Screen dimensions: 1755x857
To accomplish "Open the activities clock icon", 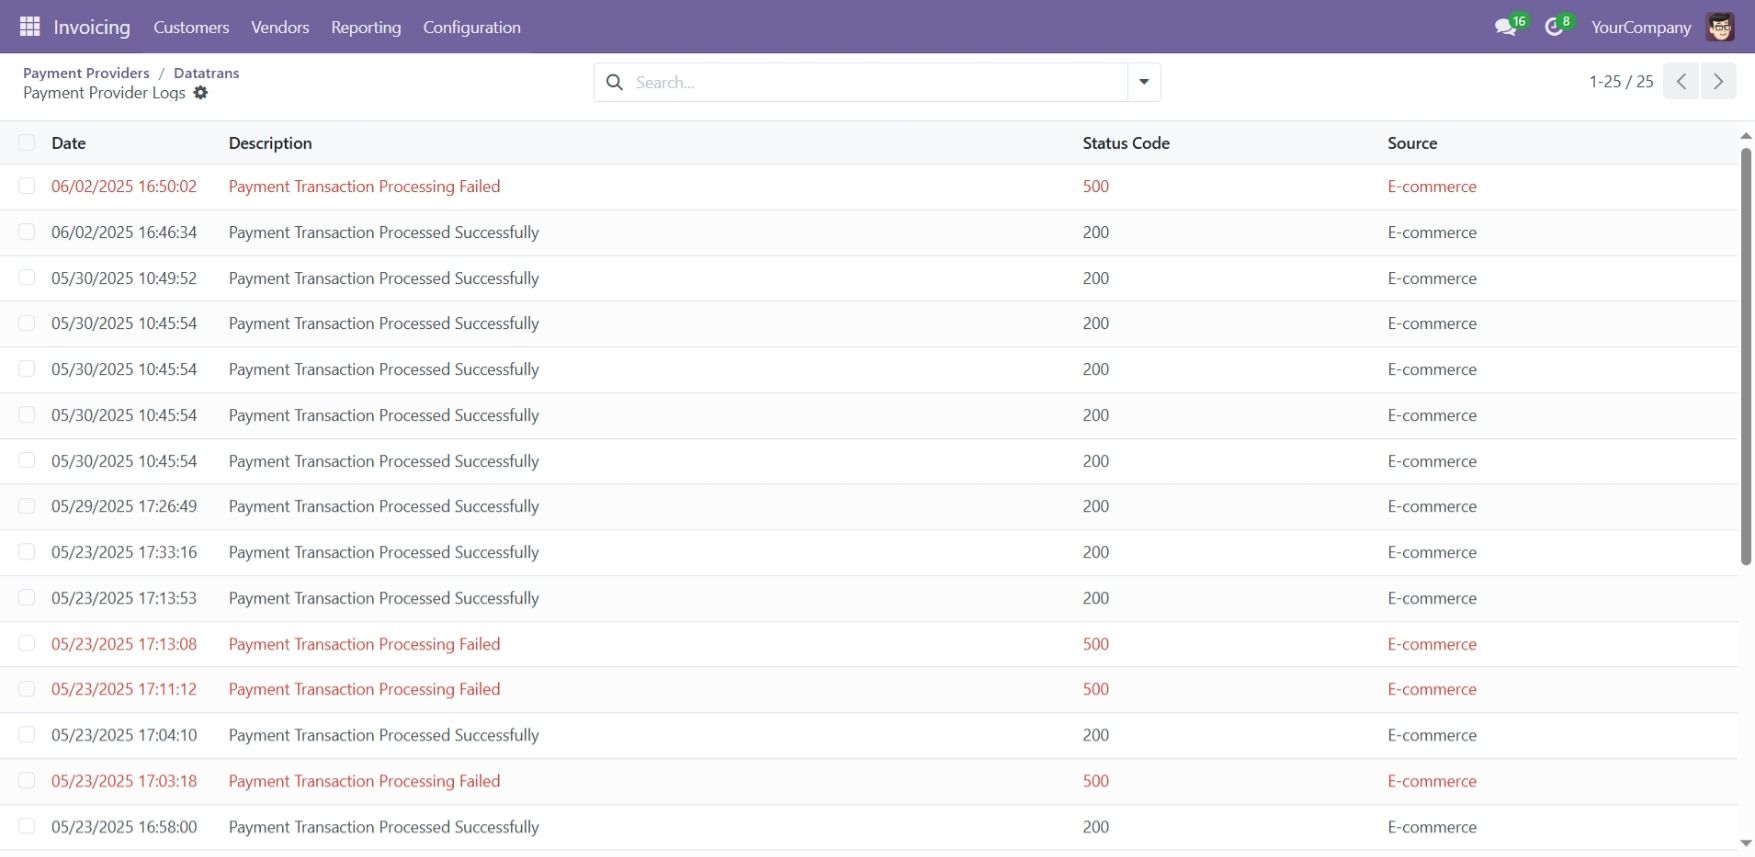I will (x=1554, y=27).
